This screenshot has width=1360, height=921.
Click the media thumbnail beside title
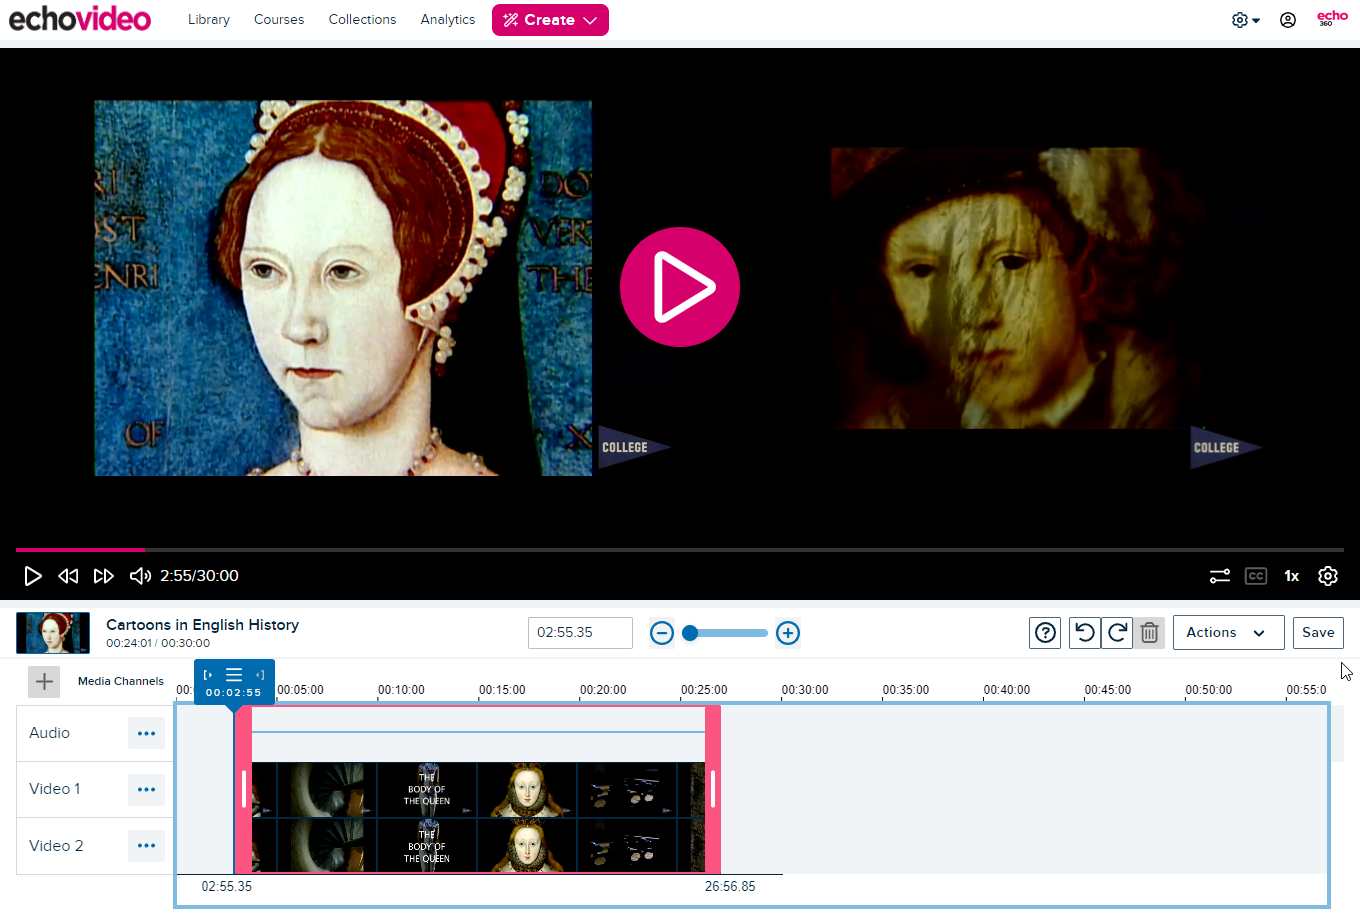coord(53,633)
